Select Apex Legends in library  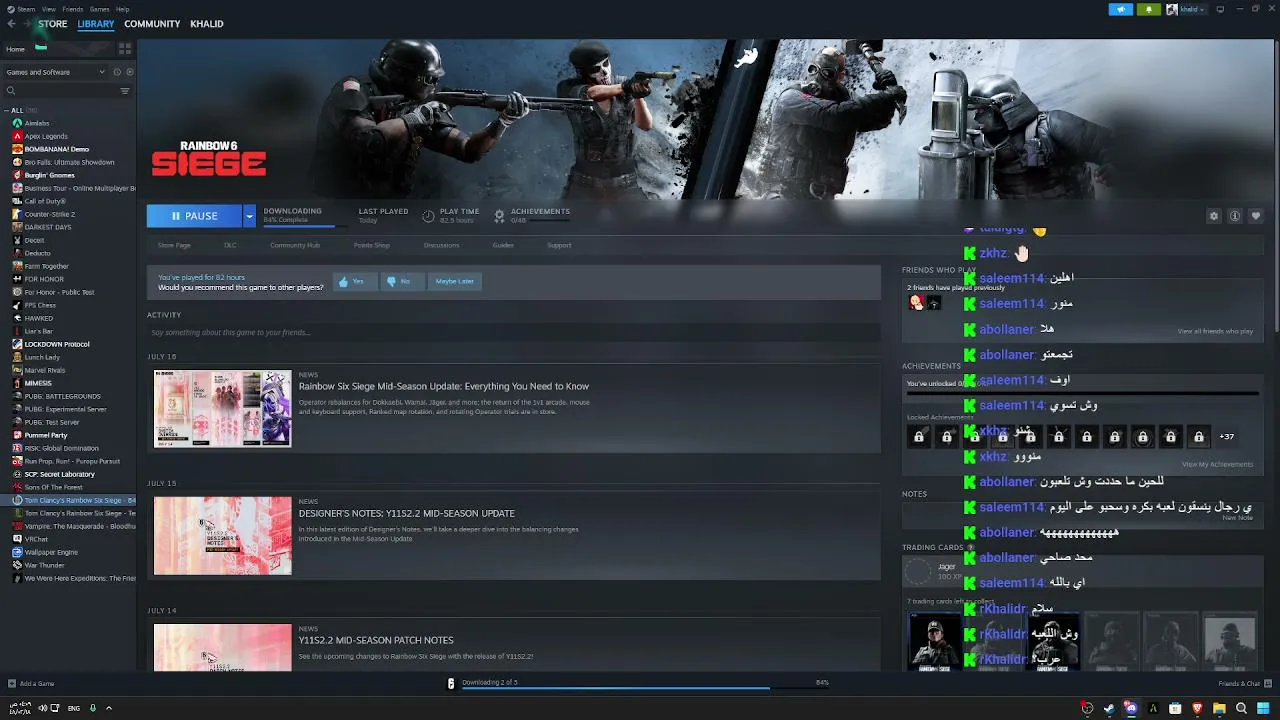46,136
